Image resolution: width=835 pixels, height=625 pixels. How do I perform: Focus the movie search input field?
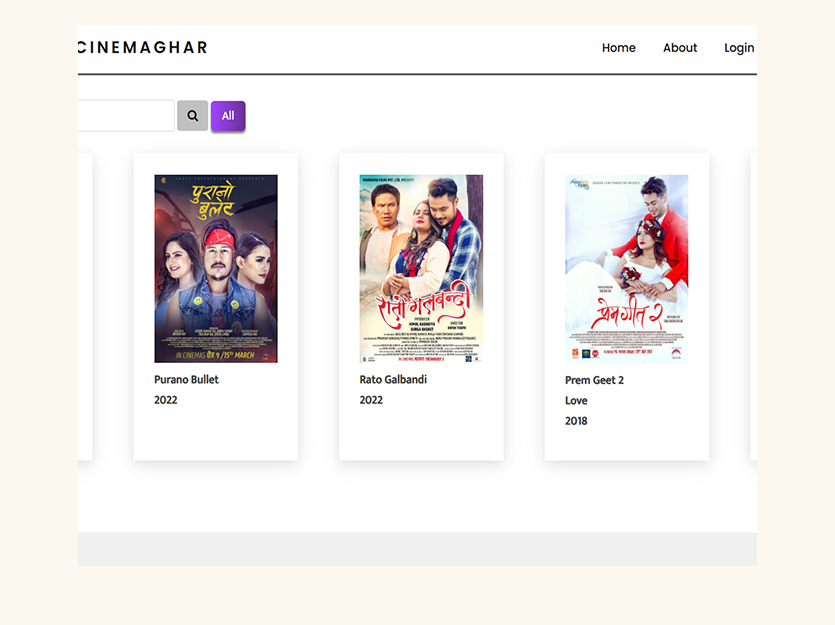(126, 116)
